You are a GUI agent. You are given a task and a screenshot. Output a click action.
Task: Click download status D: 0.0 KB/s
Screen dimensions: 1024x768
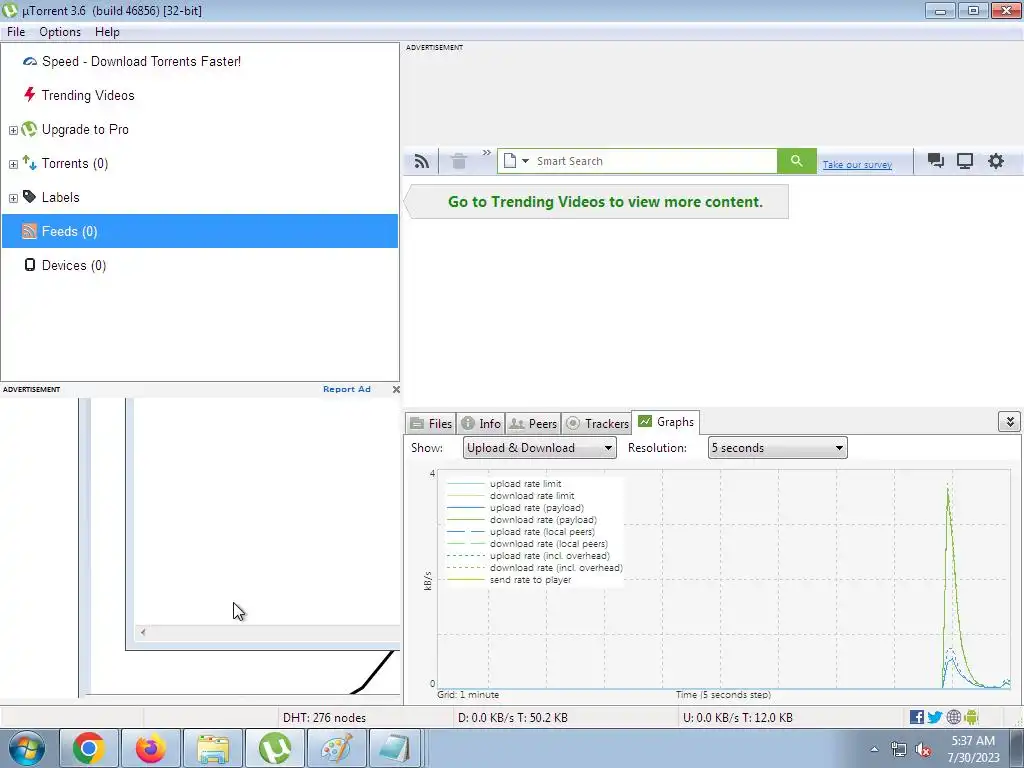tap(513, 718)
